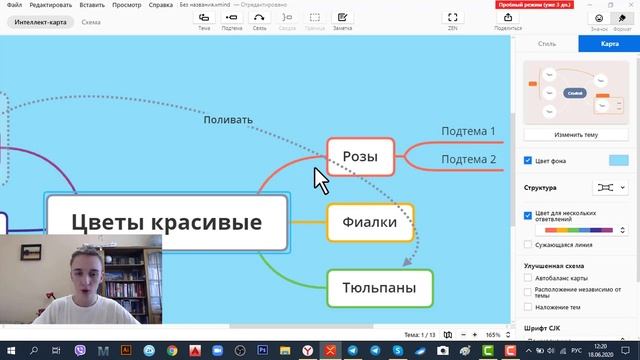Zoom in with the plus icon
Screen dimensions: 640x360
point(475,335)
